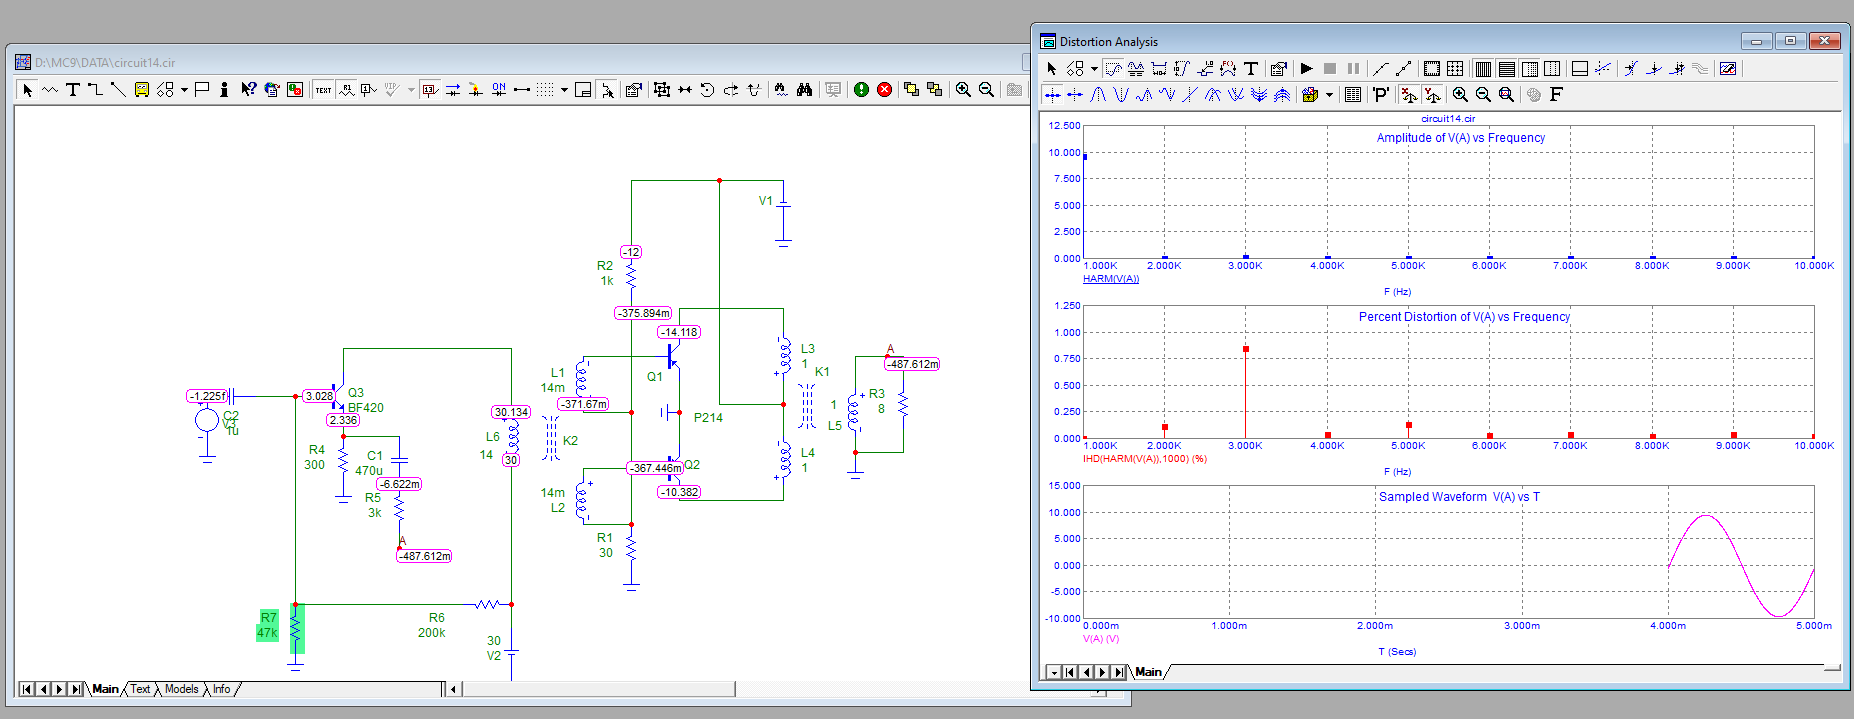Select the wire drawing tool
The height and width of the screenshot is (719, 1854).
click(x=95, y=90)
